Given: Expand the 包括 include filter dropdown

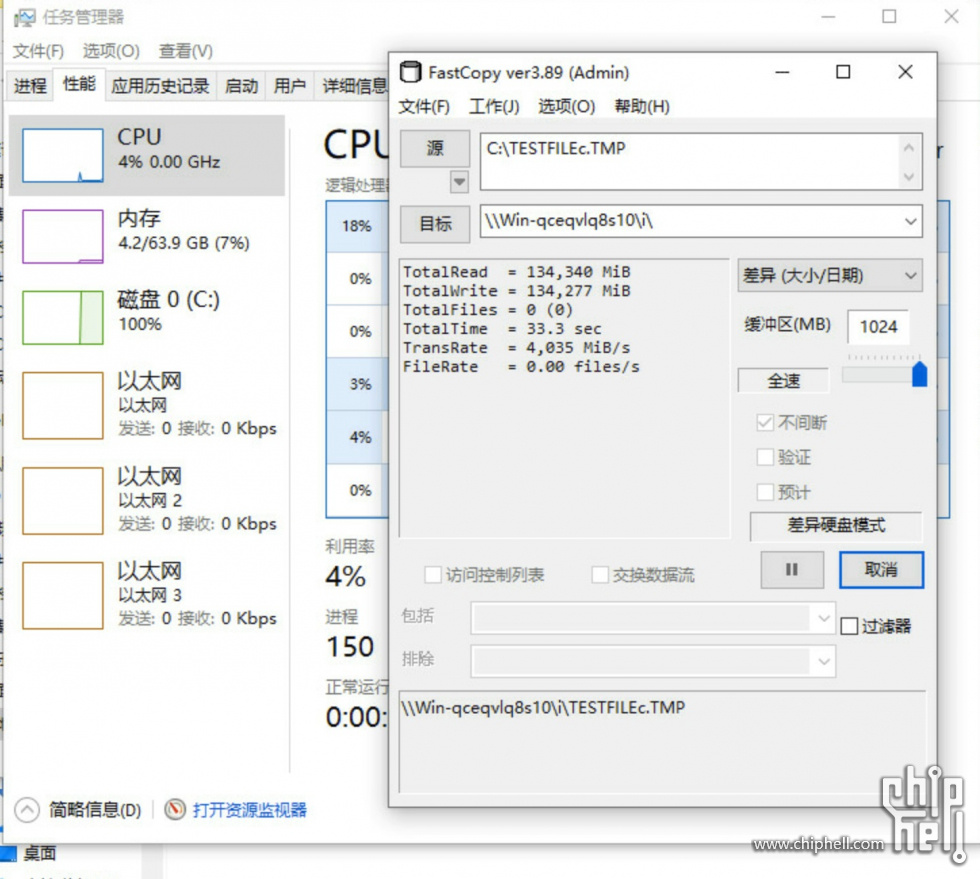Looking at the screenshot, I should click(824, 618).
